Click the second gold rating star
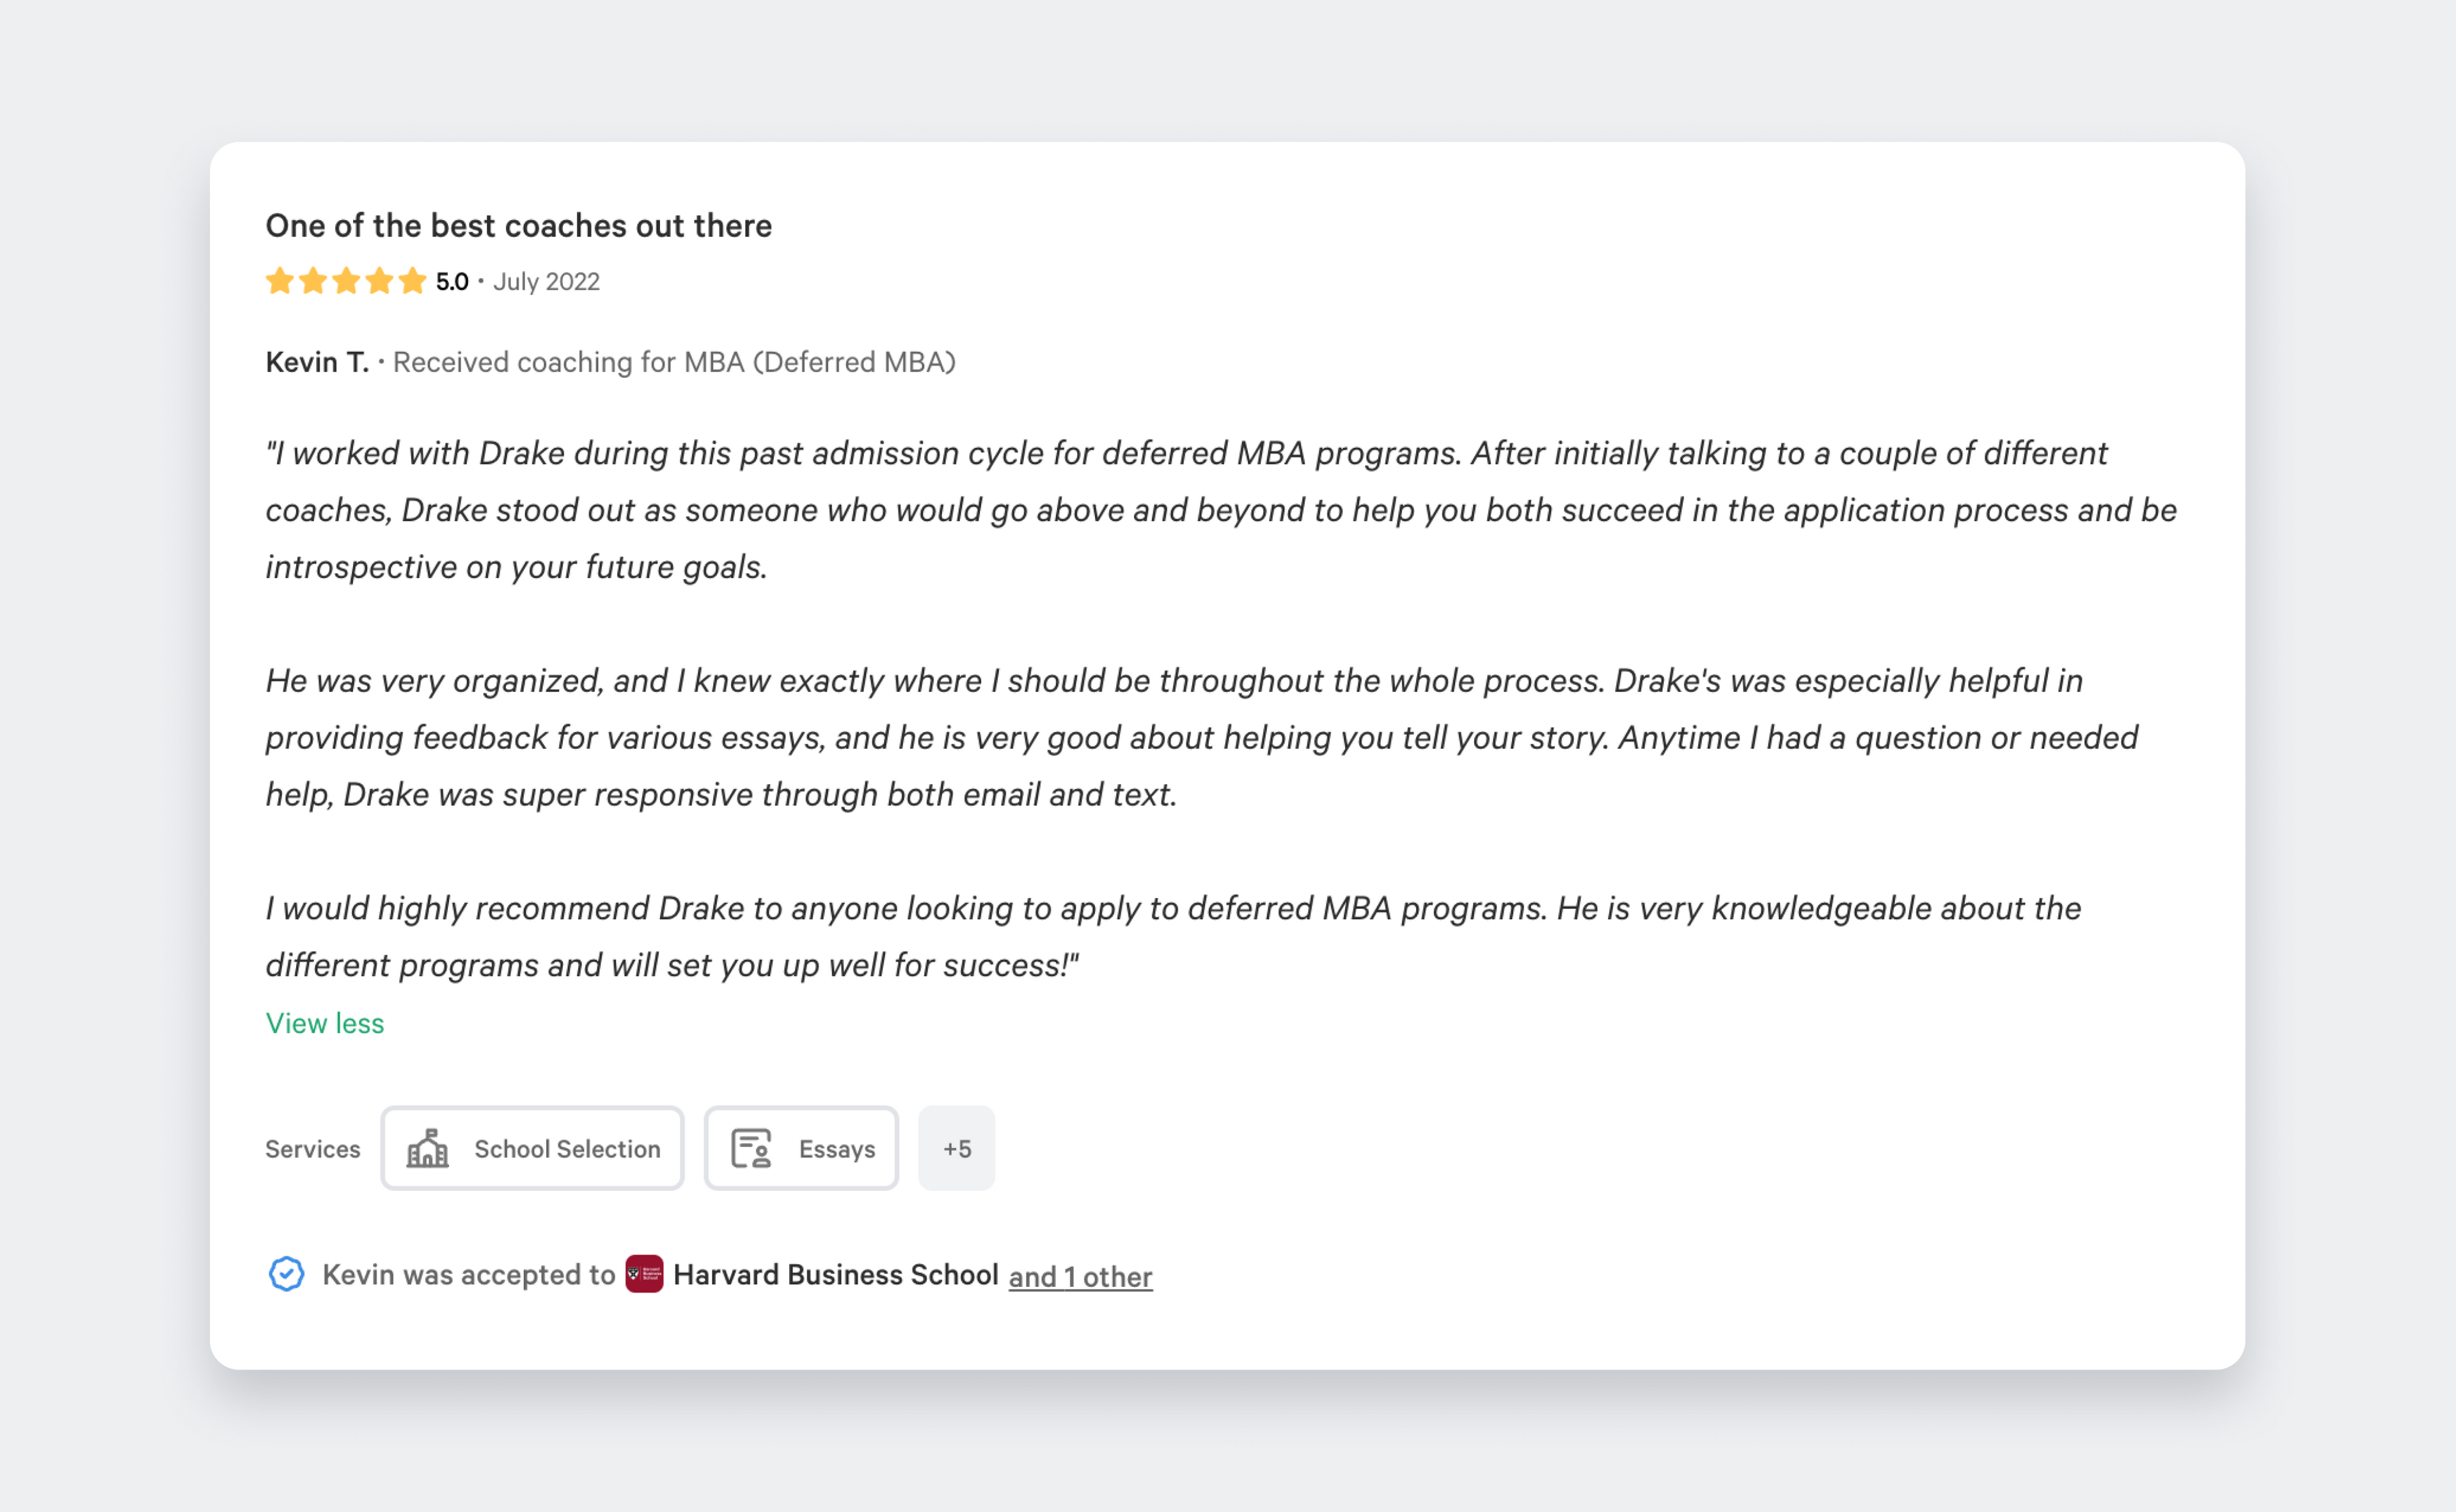2456x1512 pixels. 313,281
